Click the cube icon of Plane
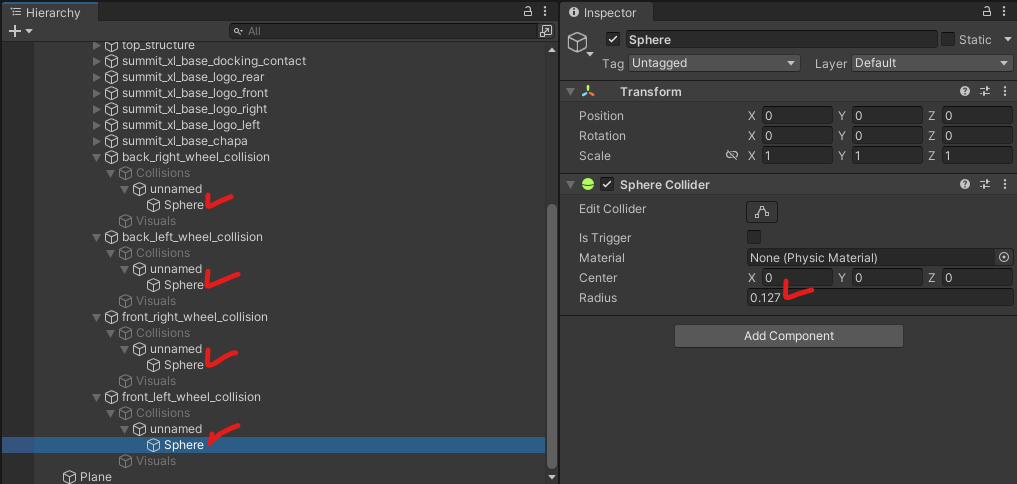The image size is (1017, 484). (69, 477)
